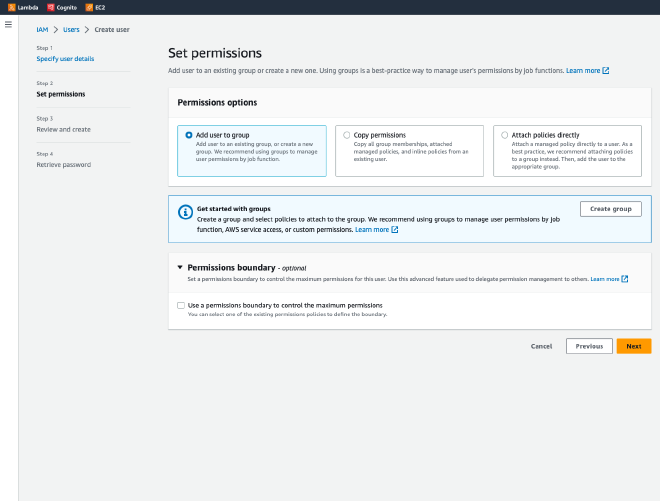This screenshot has height=501, width=660.
Task: Click the info icon in groups banner
Action: 184,212
